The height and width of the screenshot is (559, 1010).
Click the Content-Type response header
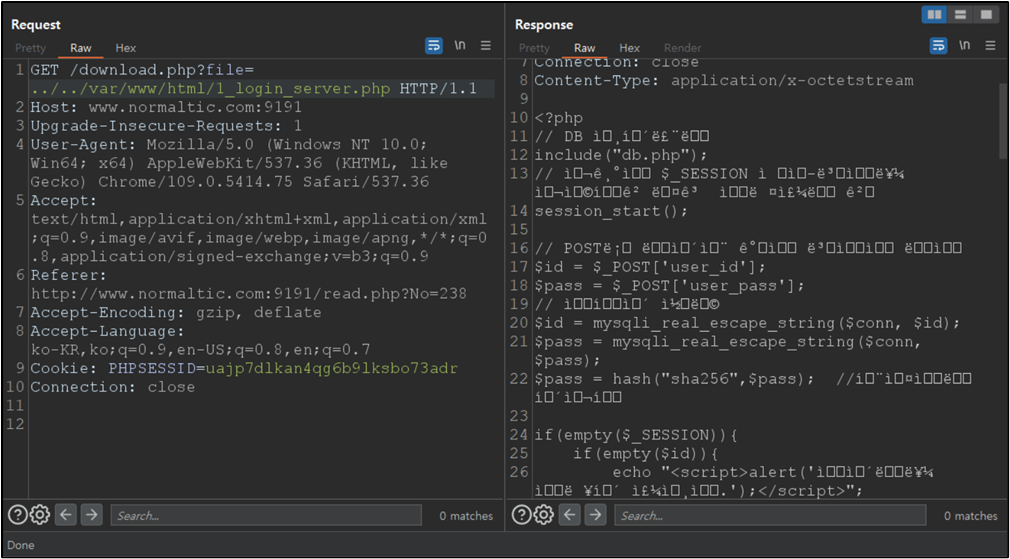pos(724,81)
